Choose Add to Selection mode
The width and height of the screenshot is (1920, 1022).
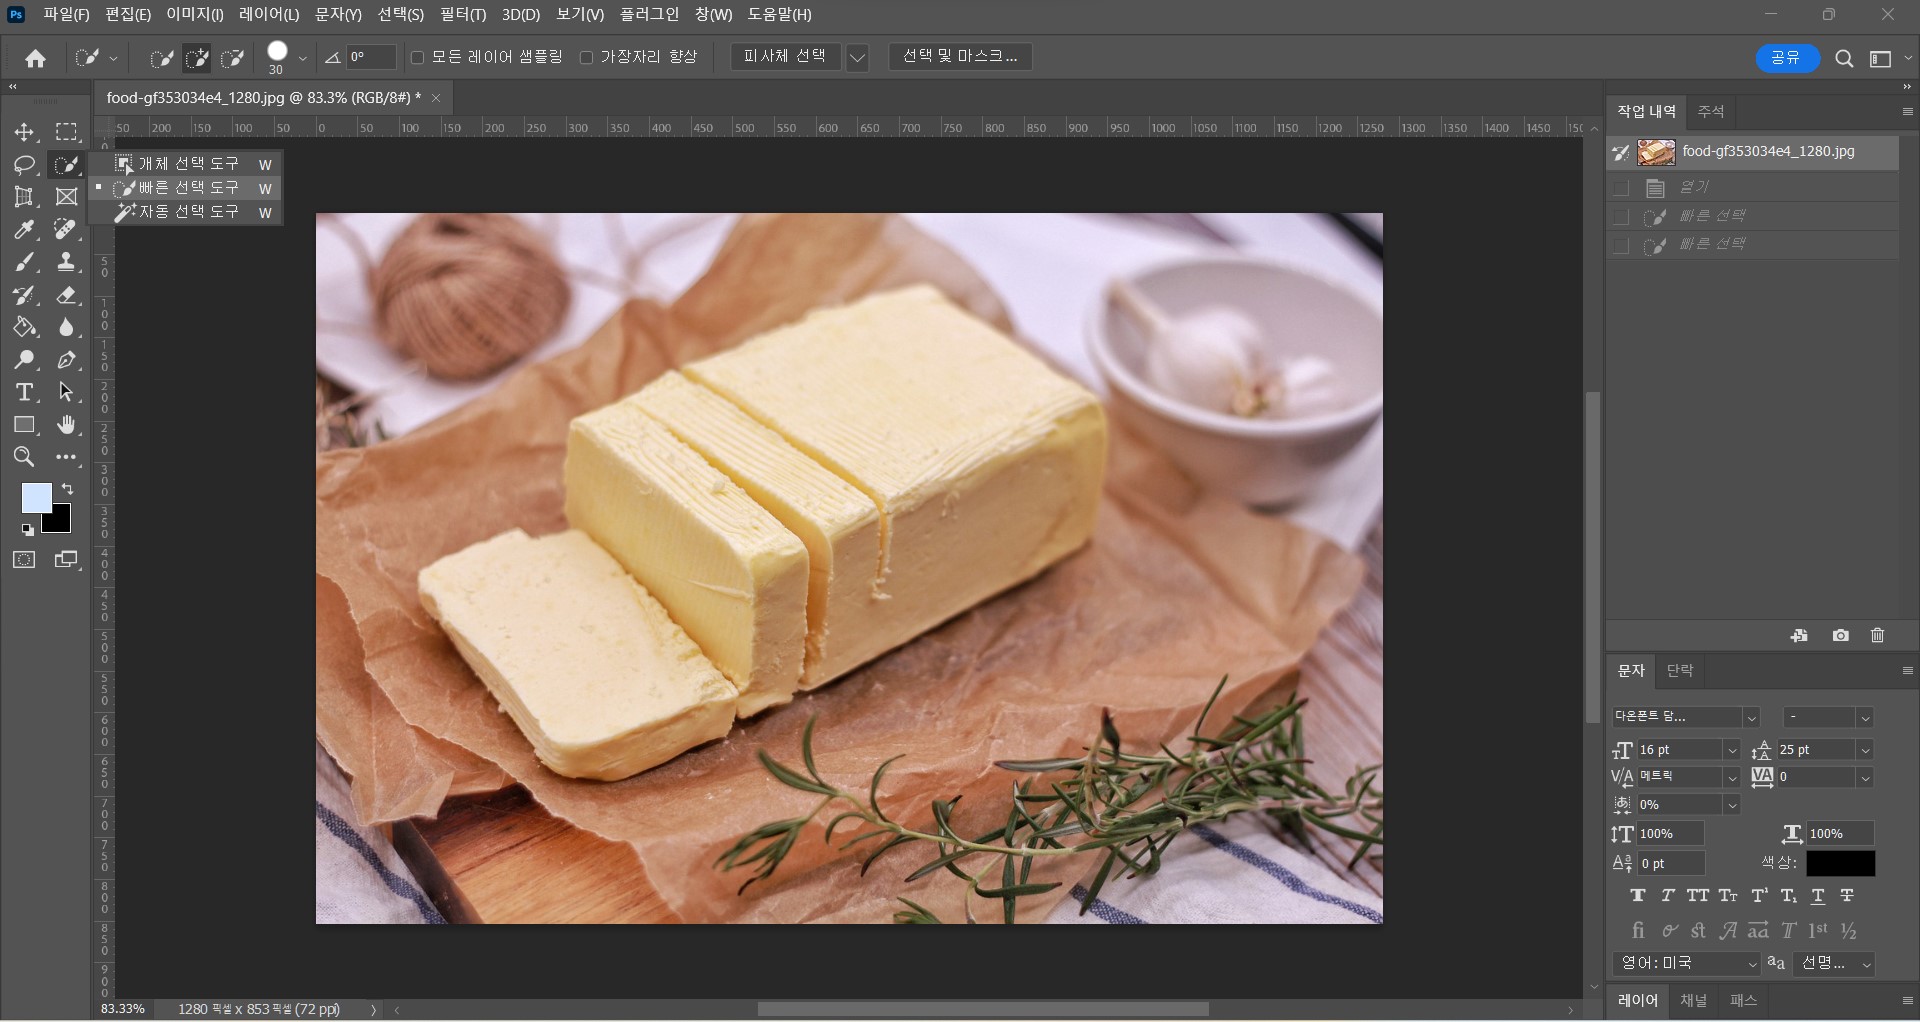point(197,58)
